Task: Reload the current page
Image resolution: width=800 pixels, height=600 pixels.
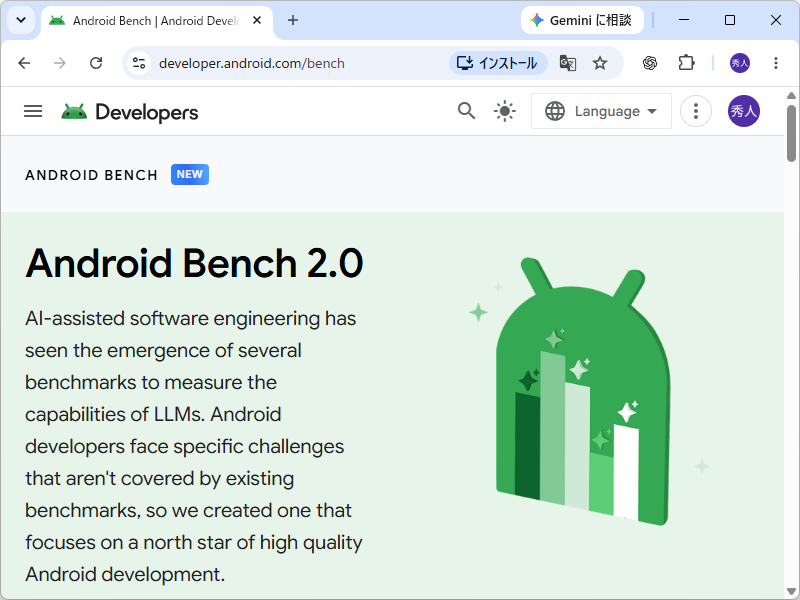Action: (96, 63)
